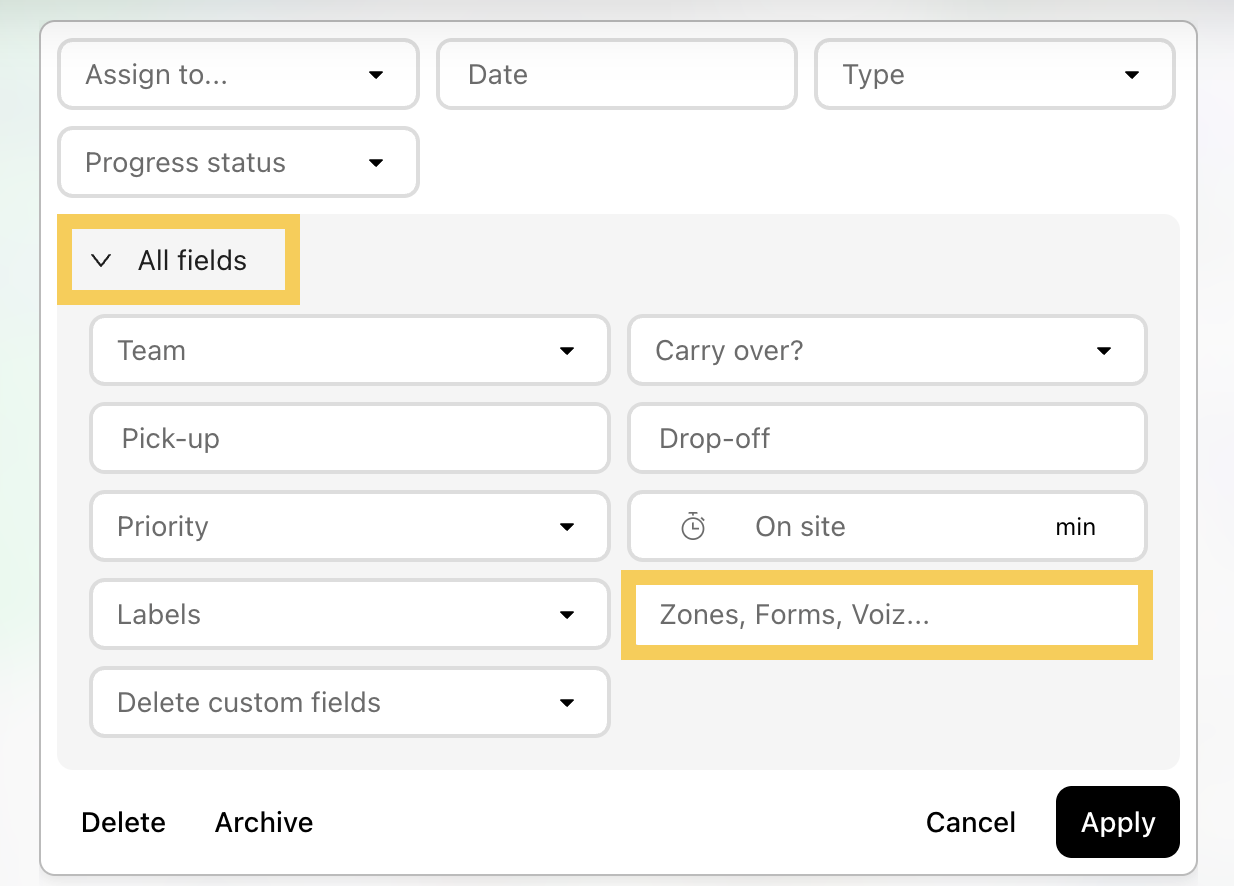The image size is (1234, 886).
Task: Open the Carry over? dropdown
Action: point(887,350)
